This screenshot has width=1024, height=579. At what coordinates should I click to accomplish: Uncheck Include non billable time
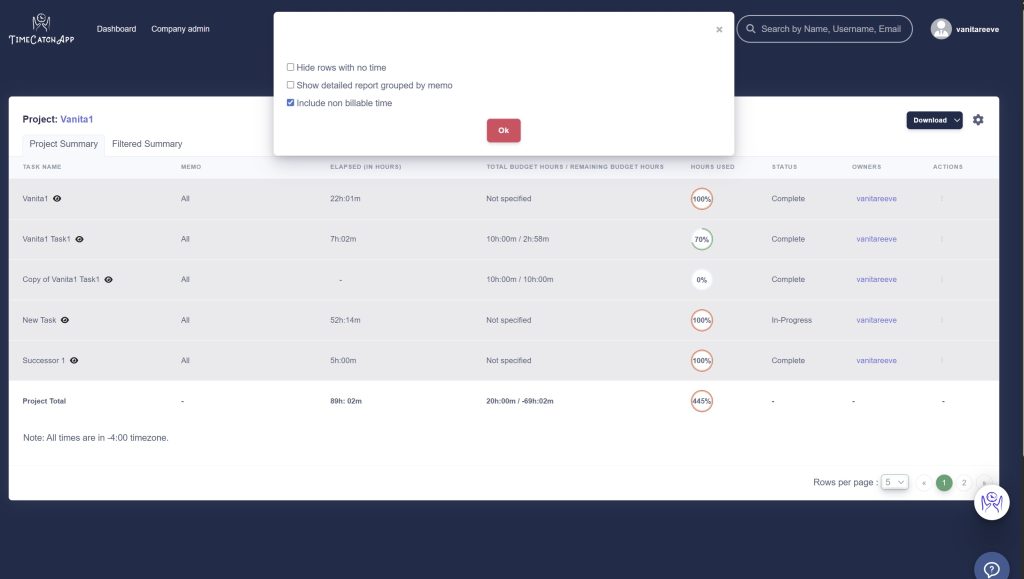tap(291, 103)
